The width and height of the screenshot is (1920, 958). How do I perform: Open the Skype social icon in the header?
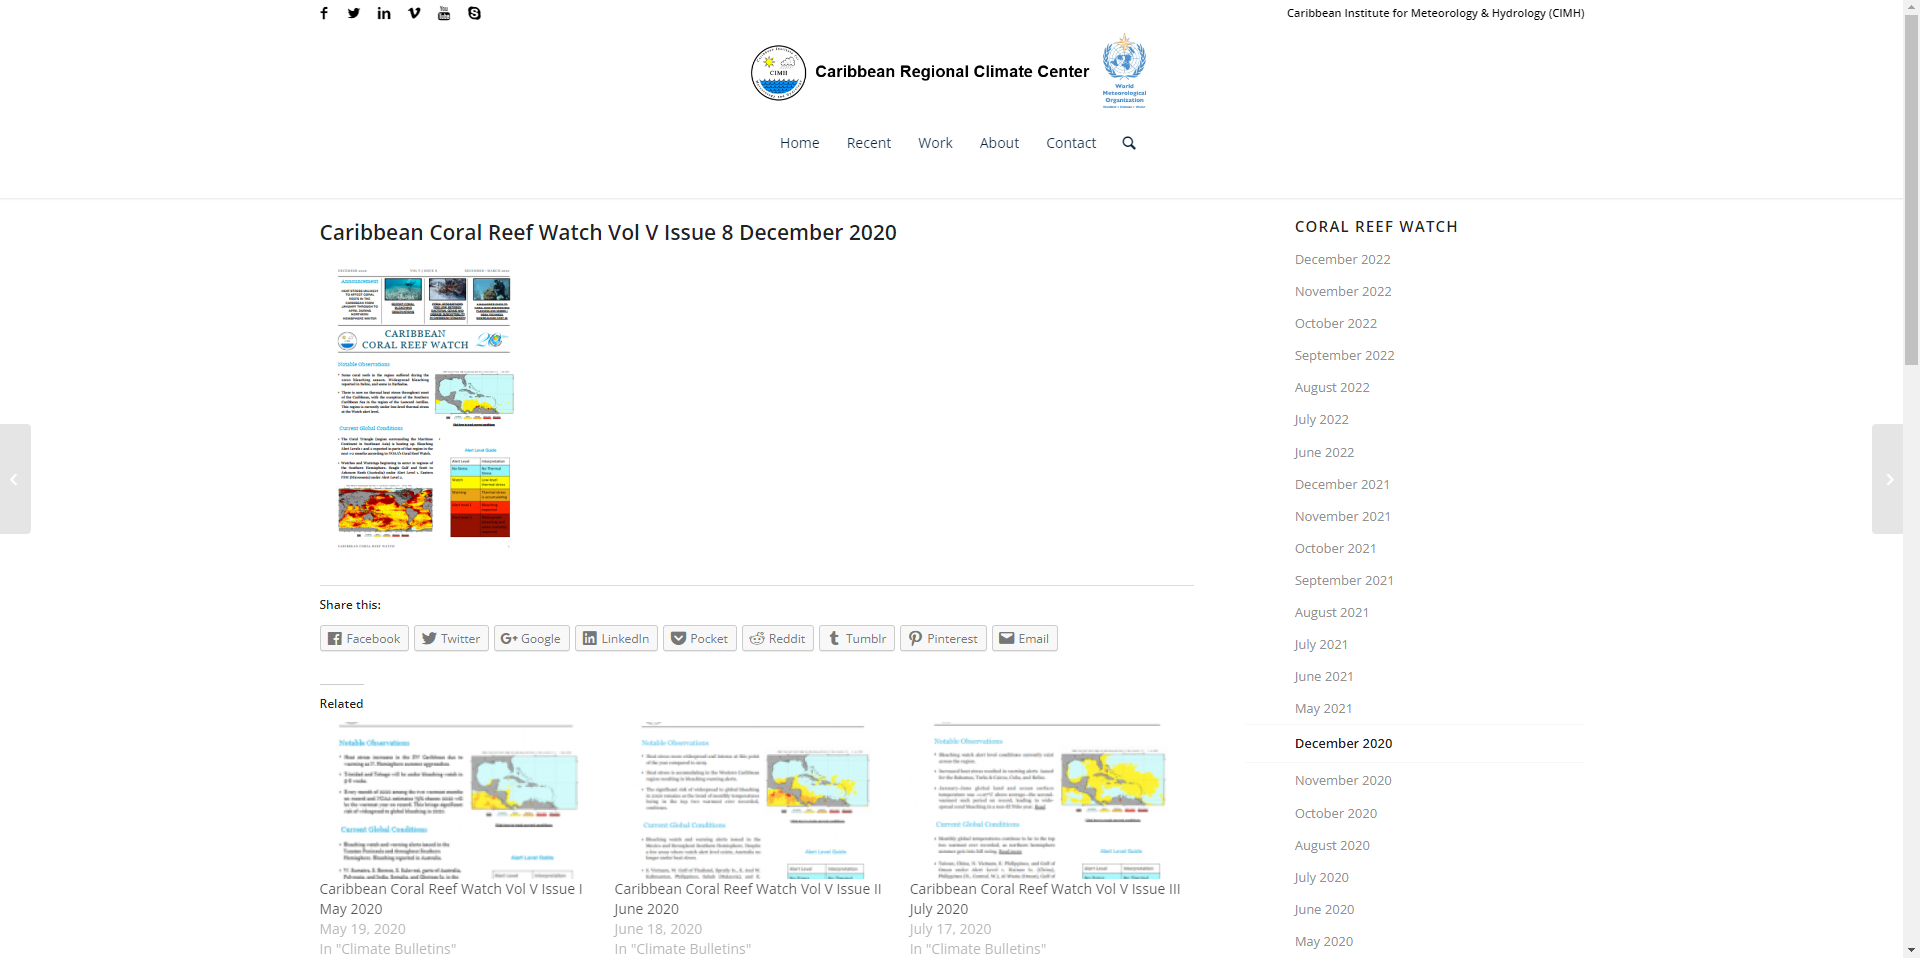[473, 13]
